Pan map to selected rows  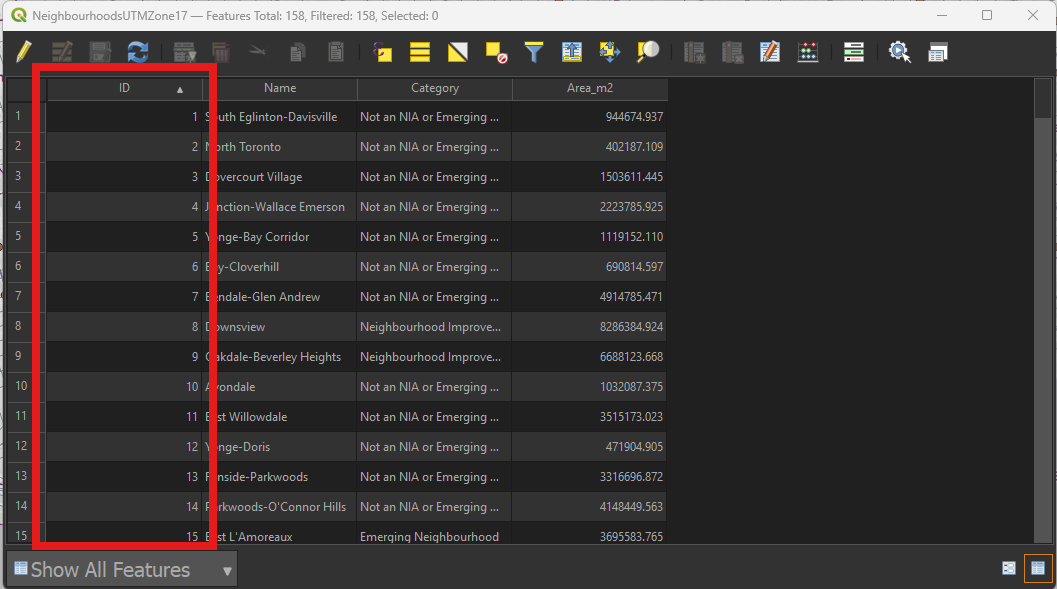pos(609,52)
